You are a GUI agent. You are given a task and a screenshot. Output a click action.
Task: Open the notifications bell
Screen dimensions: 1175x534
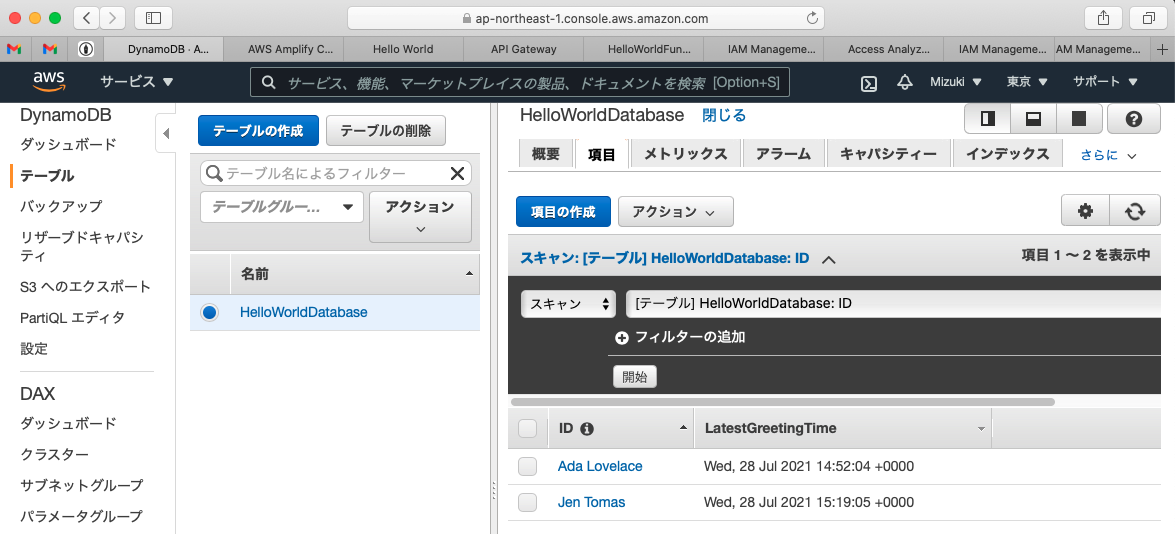point(905,82)
